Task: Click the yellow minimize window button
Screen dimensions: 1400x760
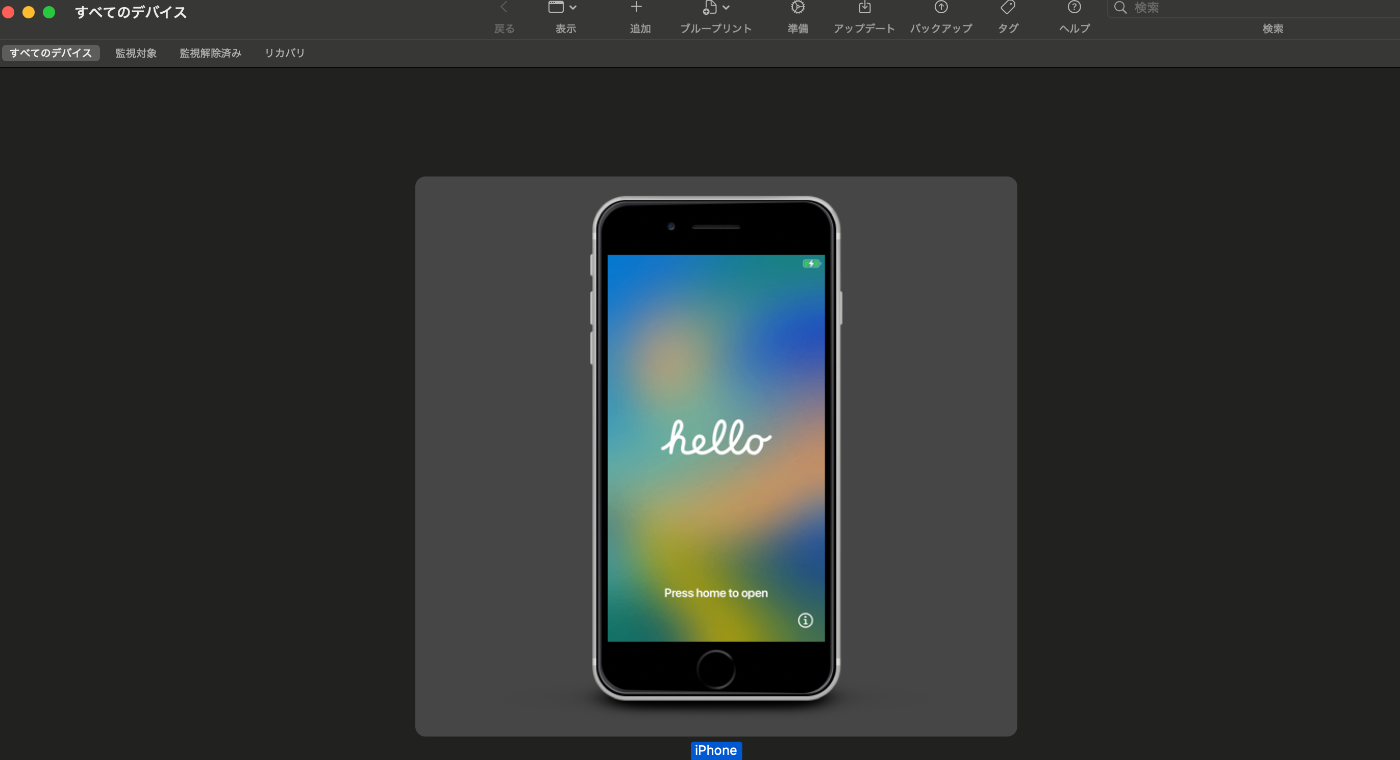Action: point(29,12)
